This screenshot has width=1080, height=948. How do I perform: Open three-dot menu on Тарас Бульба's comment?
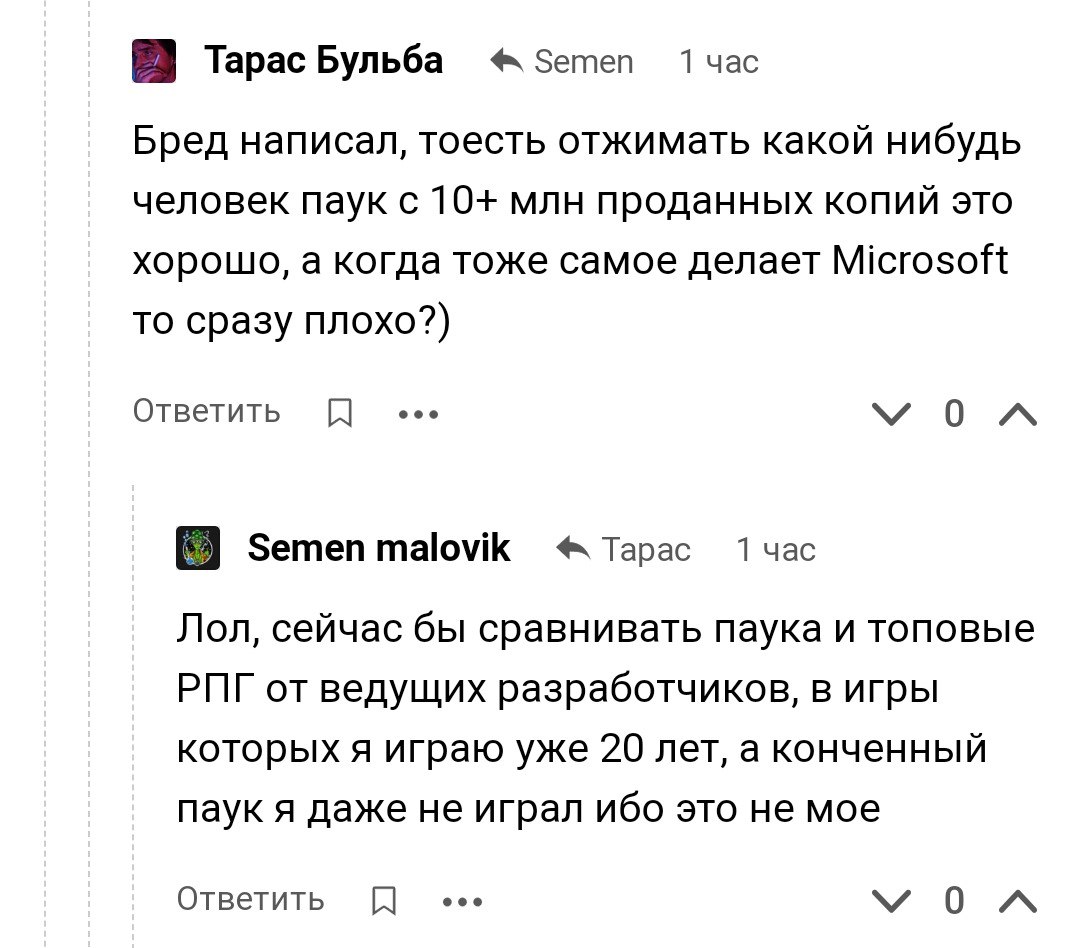[x=418, y=414]
